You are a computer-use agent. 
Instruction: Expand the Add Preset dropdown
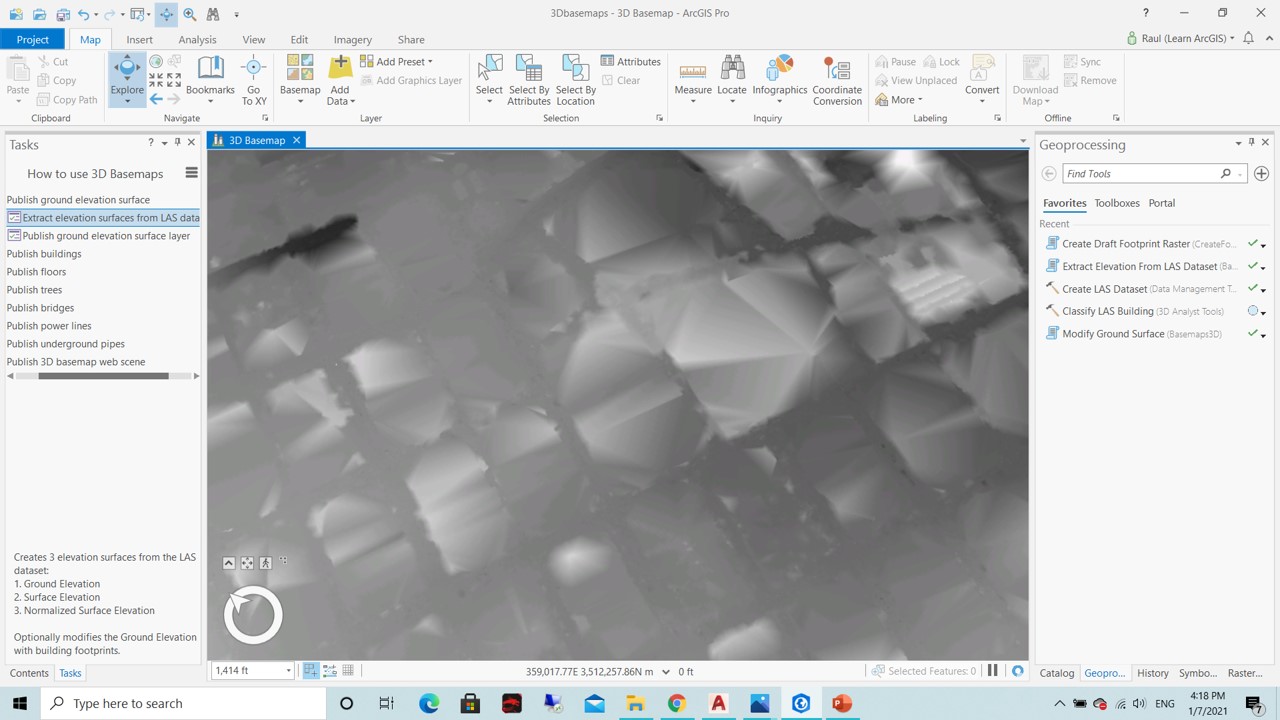[x=429, y=61]
